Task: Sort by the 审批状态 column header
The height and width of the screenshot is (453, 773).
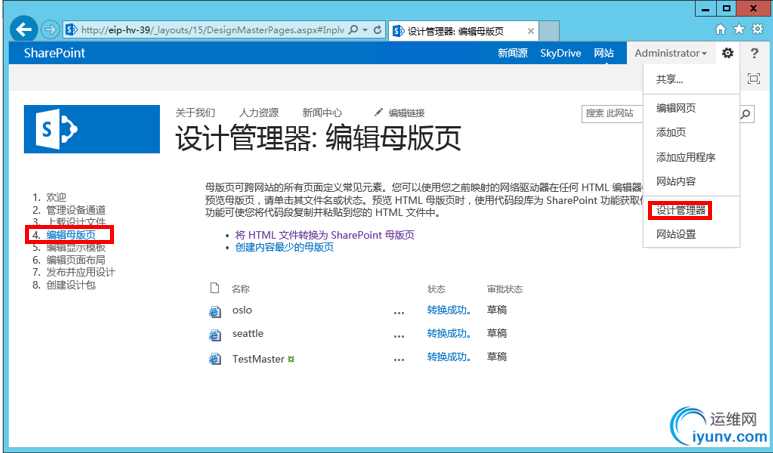Action: click(x=505, y=289)
